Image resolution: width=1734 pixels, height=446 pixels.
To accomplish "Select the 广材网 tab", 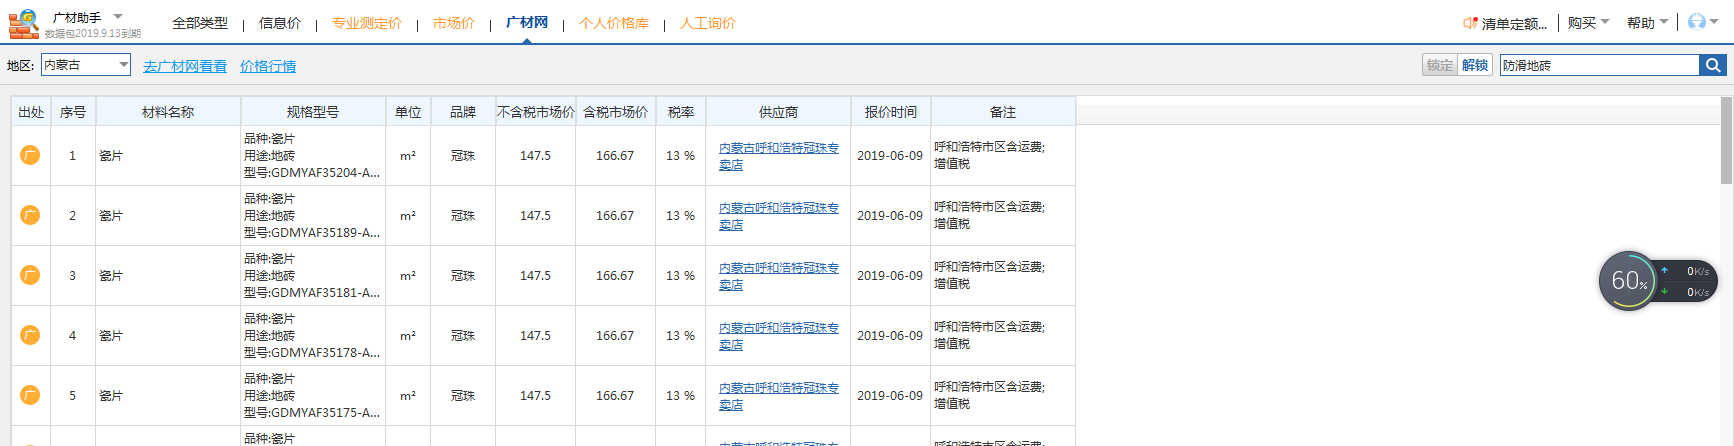I will (x=527, y=22).
